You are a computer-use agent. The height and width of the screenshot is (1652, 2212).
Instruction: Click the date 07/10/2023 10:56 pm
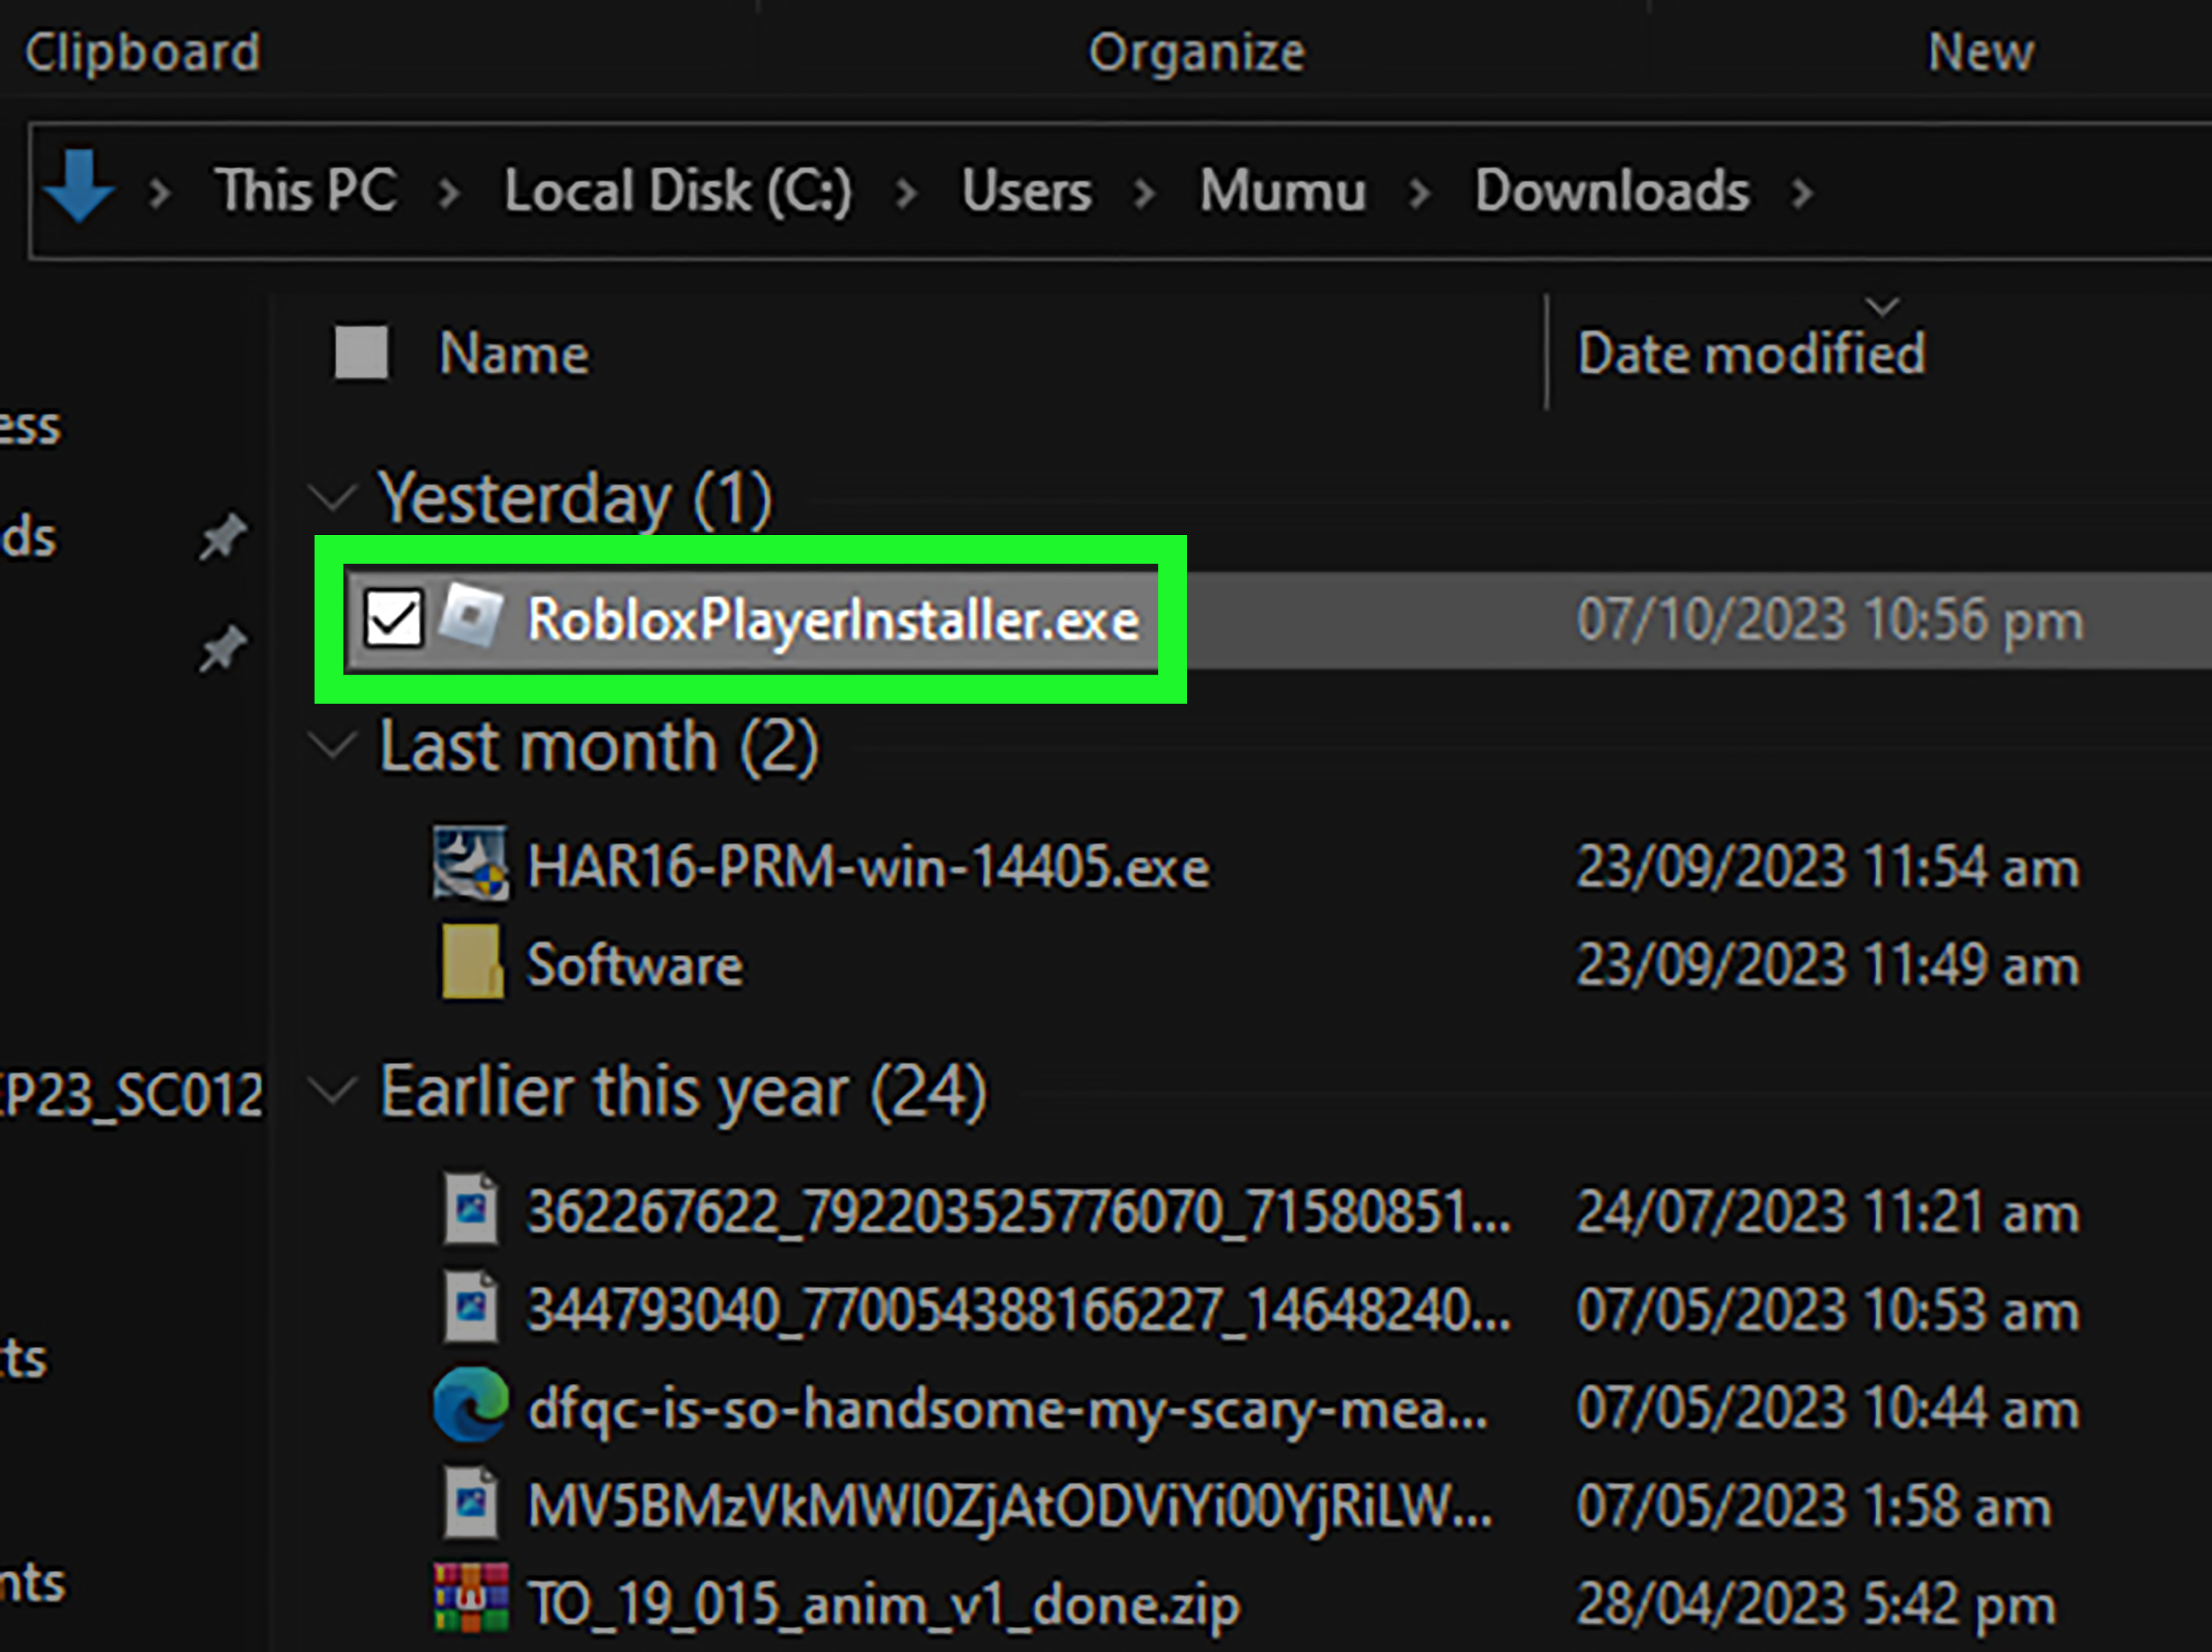[1830, 619]
